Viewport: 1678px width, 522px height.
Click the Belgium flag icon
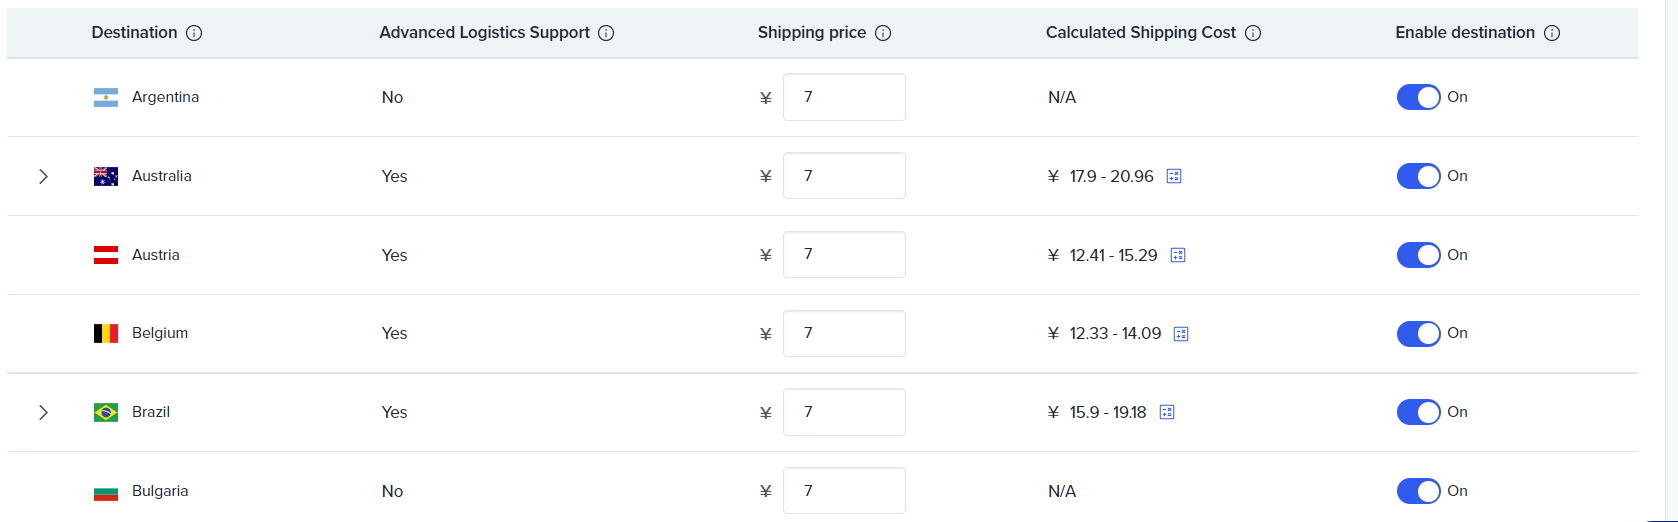106,333
